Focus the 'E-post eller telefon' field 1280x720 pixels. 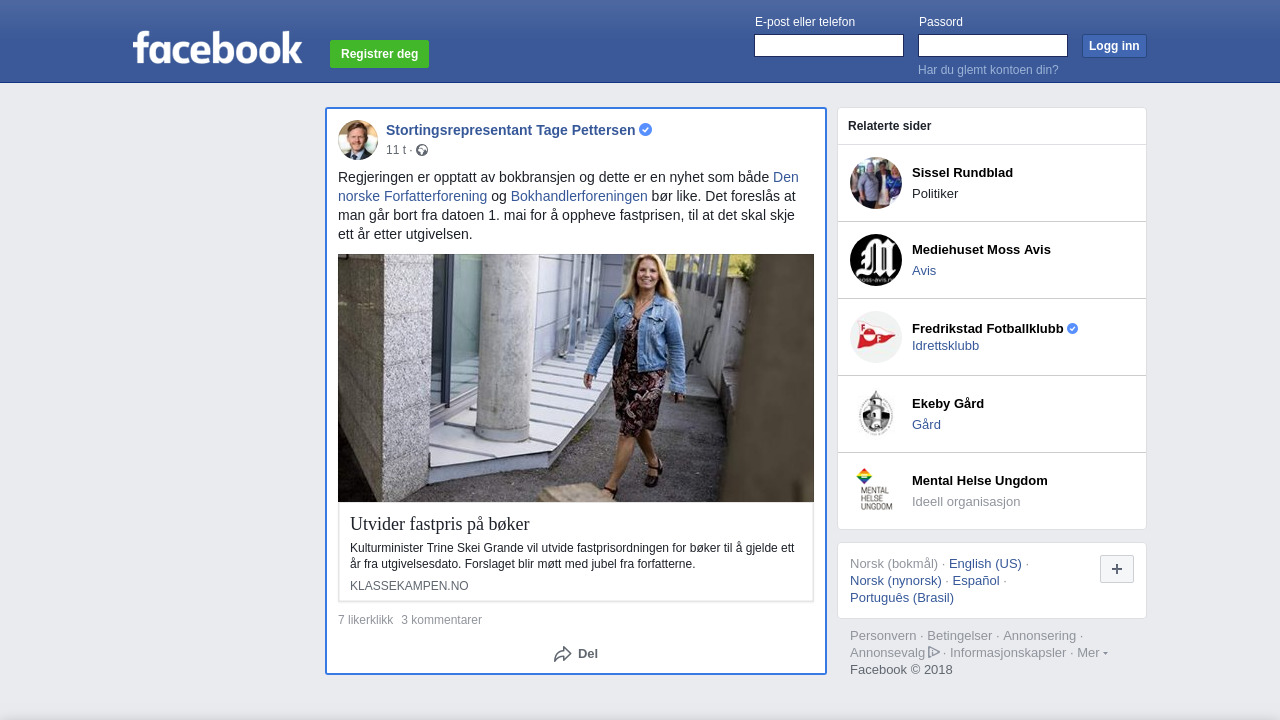(829, 46)
